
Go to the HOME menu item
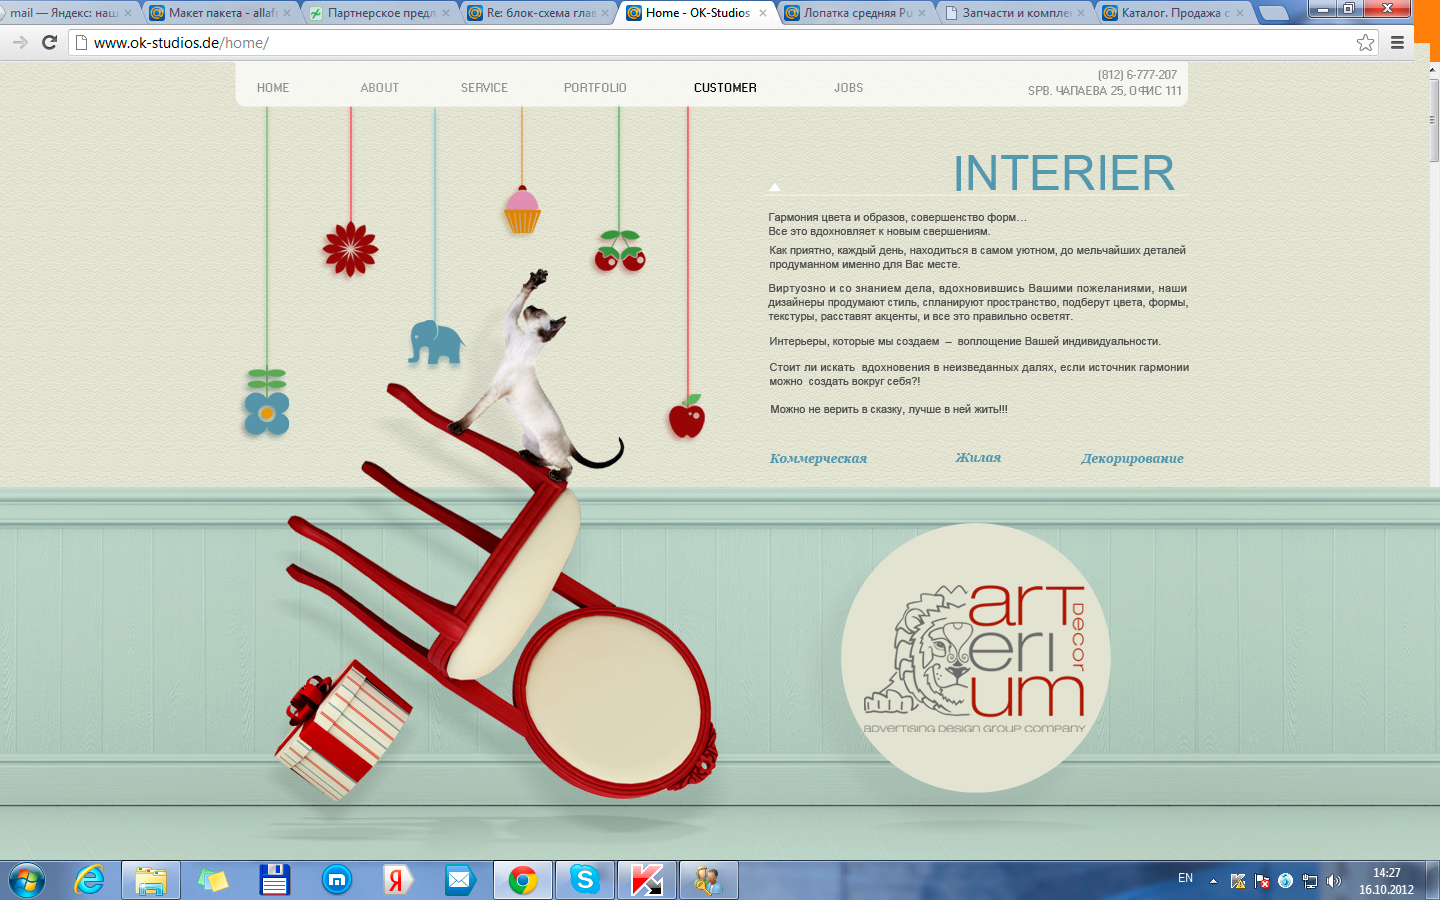coord(273,88)
